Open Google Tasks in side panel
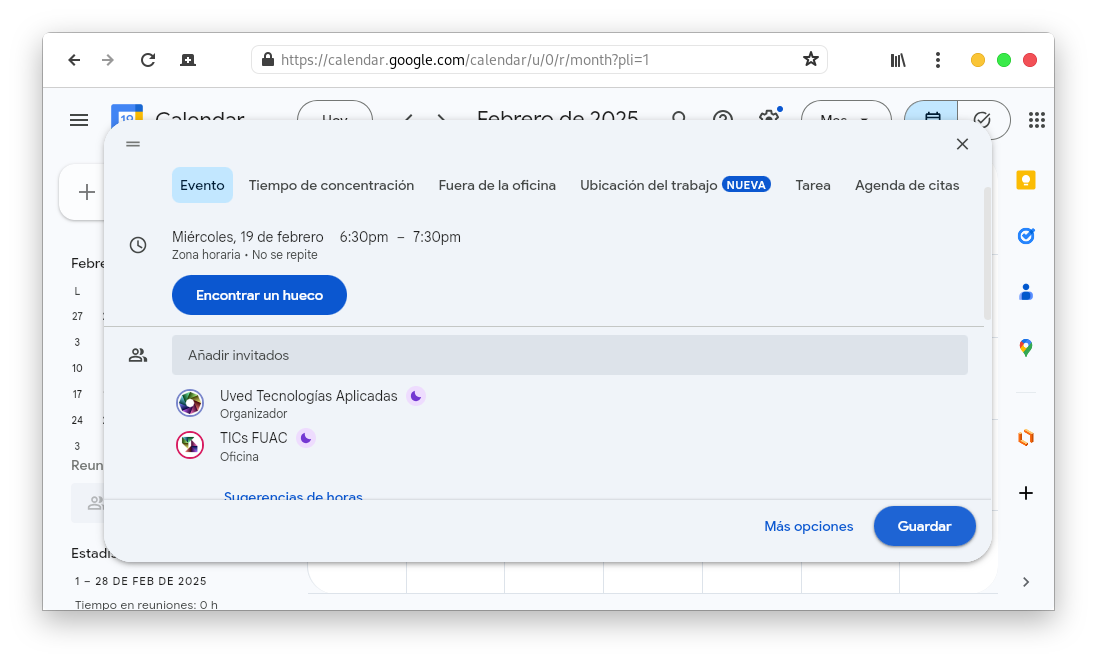 pyautogui.click(x=1025, y=236)
